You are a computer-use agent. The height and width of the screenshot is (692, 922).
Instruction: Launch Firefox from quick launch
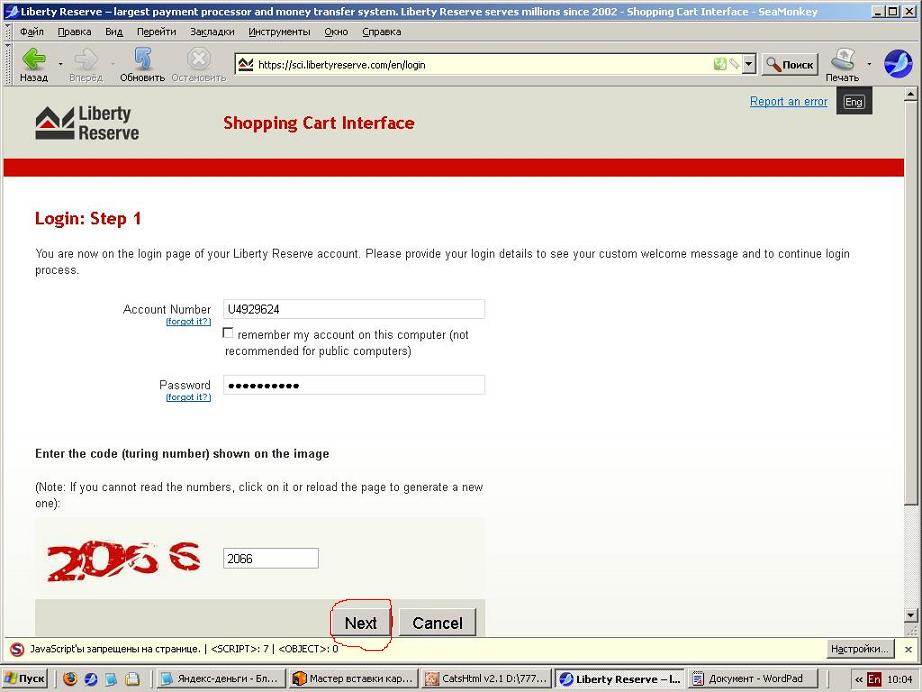click(x=70, y=679)
